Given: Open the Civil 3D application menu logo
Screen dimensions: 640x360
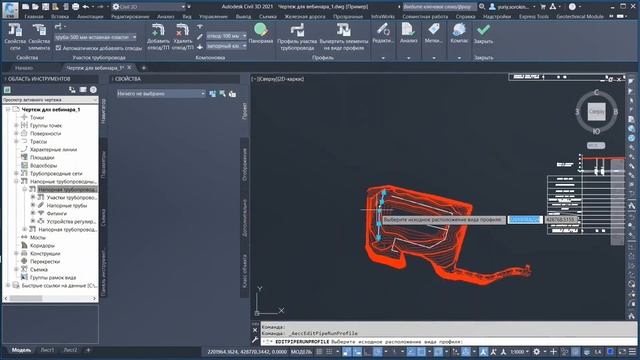Looking at the screenshot, I should pos(10,9).
